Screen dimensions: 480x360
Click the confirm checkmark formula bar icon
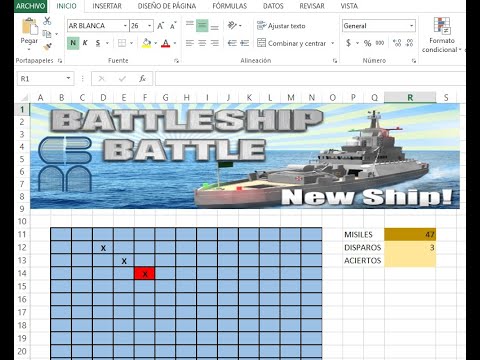tap(122, 79)
